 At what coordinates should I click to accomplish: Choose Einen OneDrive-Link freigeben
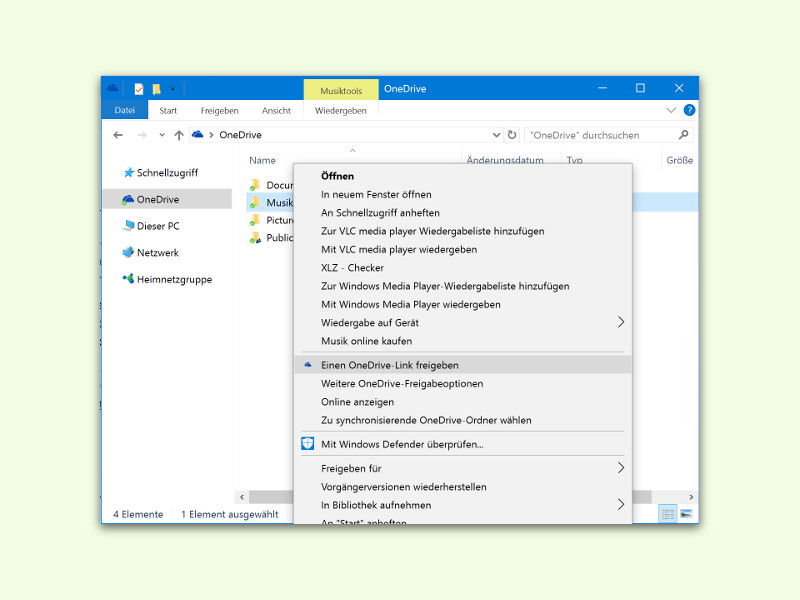[x=463, y=365]
